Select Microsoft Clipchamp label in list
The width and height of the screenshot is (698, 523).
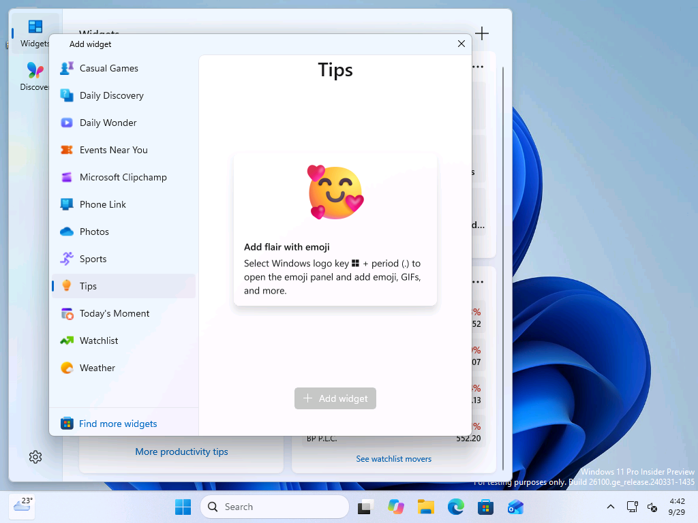point(123,177)
